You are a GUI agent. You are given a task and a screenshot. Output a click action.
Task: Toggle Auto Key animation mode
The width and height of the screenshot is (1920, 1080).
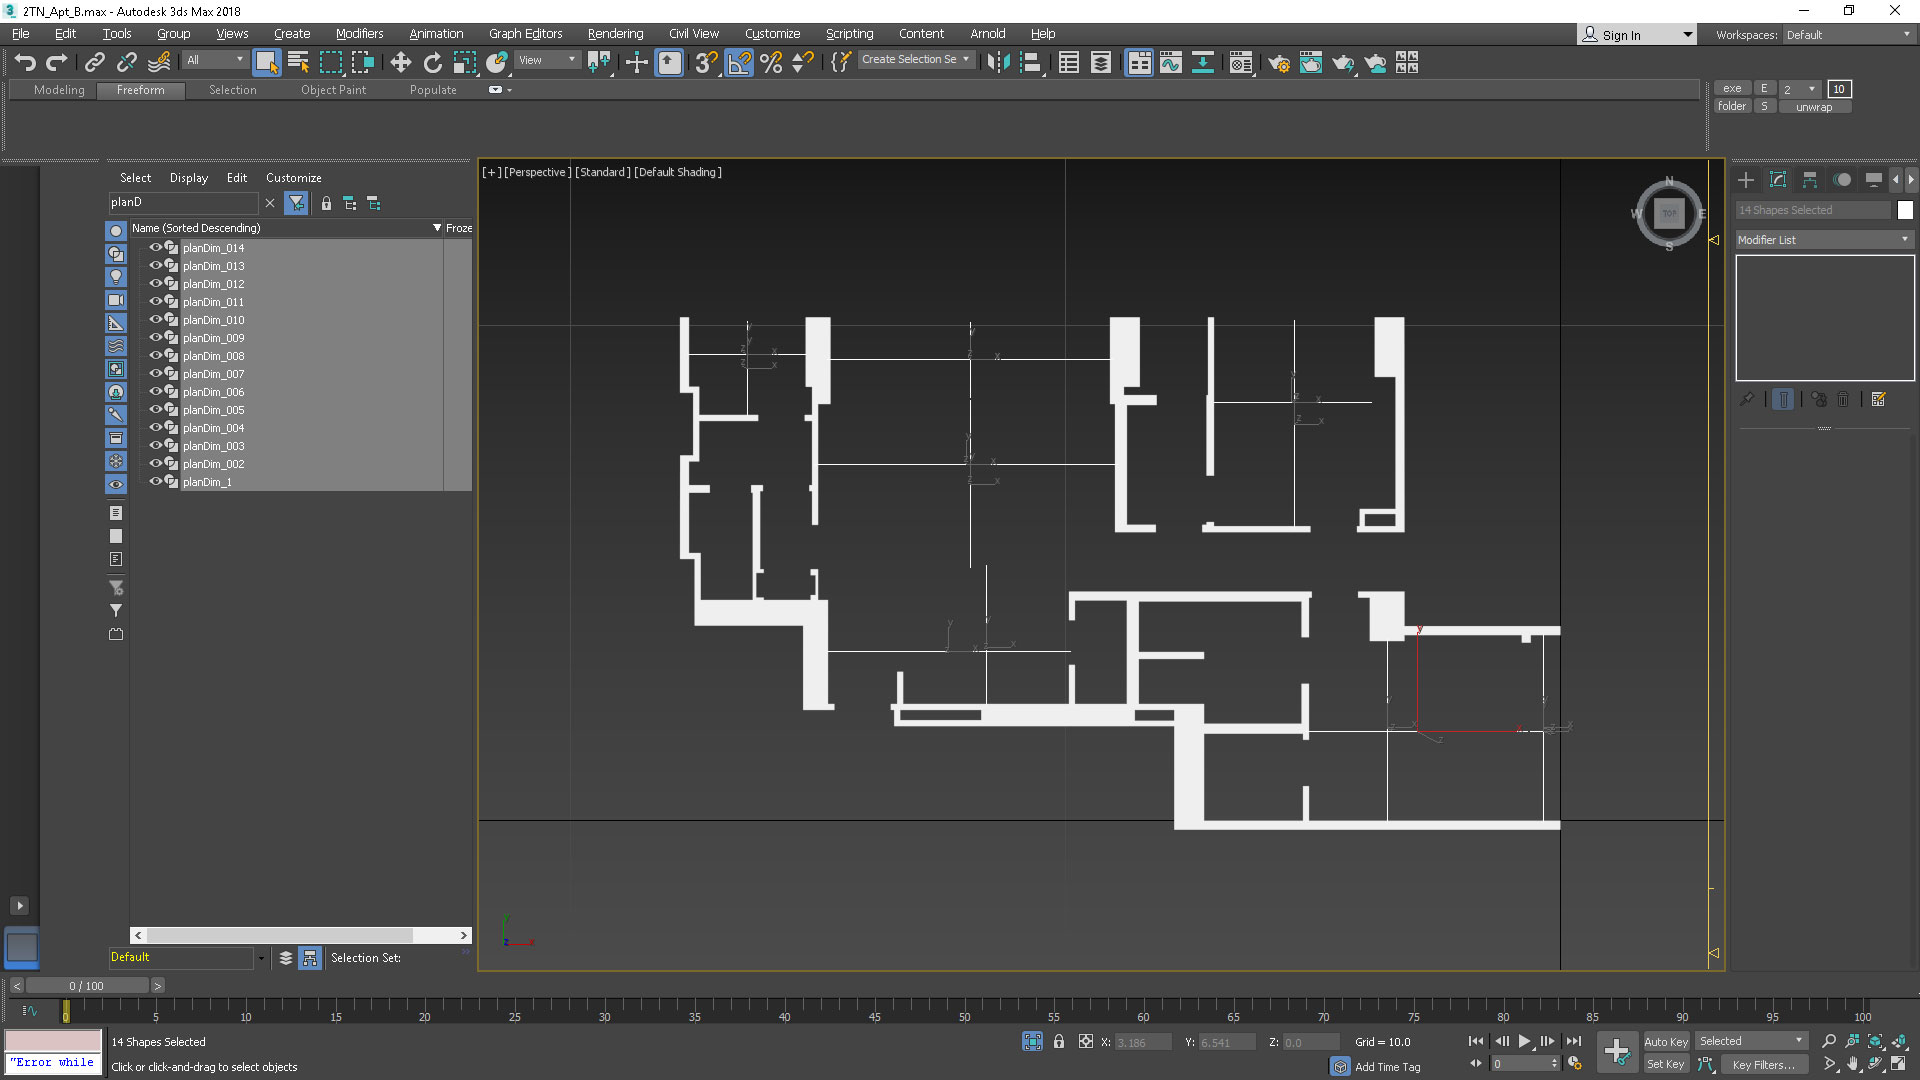pos(1665,1041)
